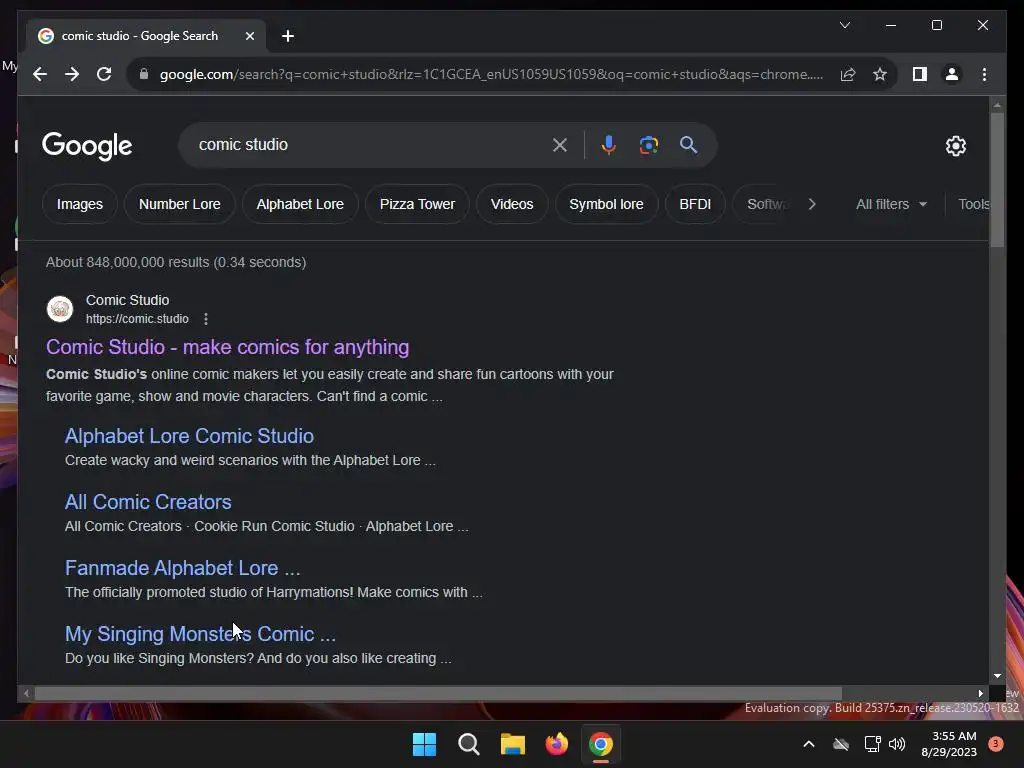Image resolution: width=1024 pixels, height=768 pixels.
Task: Open the https://comic.studio URL link
Action: [137, 319]
